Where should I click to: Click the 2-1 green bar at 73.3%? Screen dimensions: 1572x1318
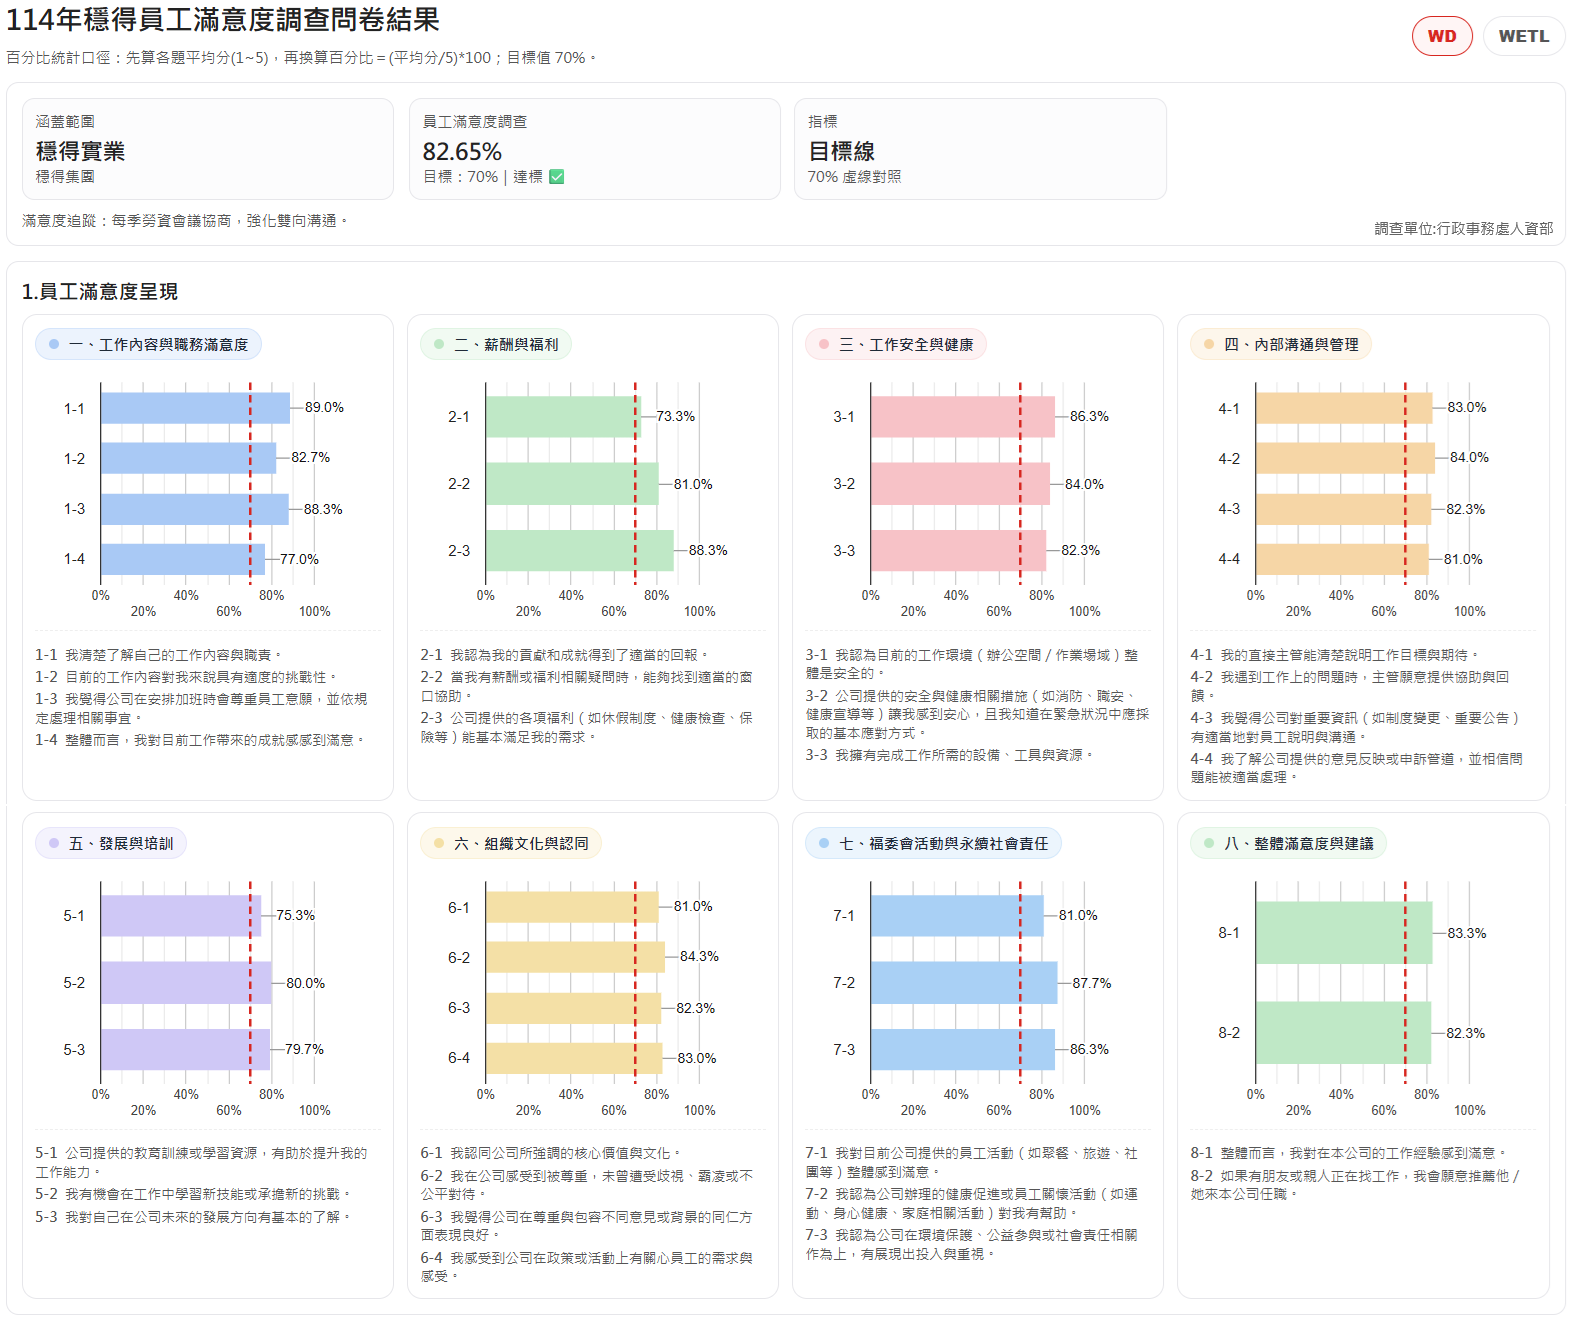[564, 416]
